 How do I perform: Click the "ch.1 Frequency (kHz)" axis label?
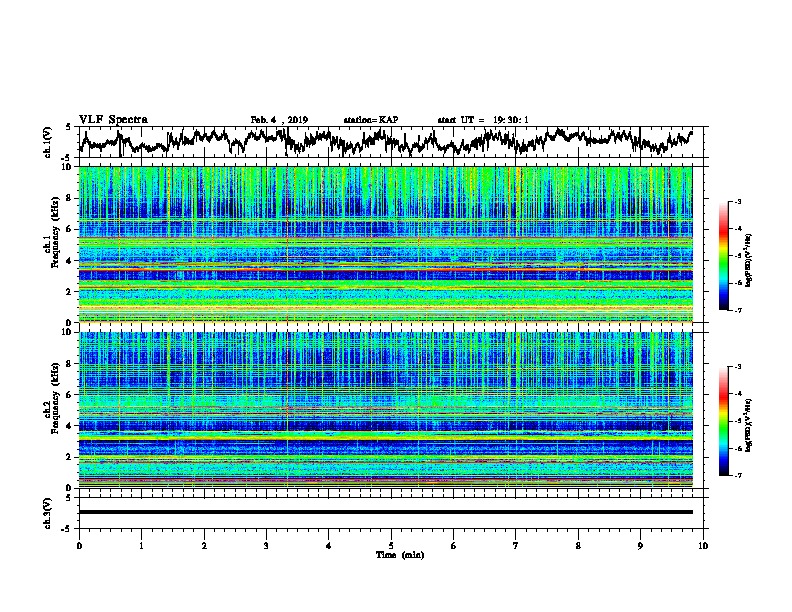[x=51, y=233]
